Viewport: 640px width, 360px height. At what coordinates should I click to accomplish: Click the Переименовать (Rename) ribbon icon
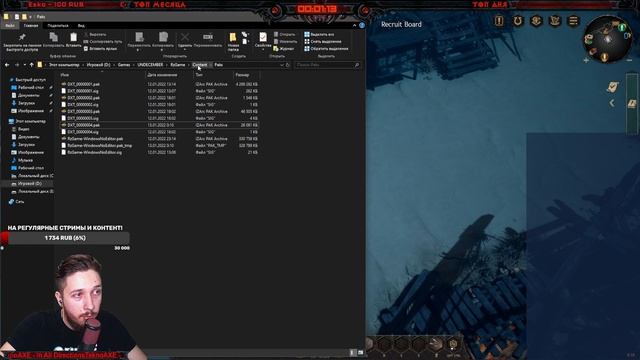[208, 37]
